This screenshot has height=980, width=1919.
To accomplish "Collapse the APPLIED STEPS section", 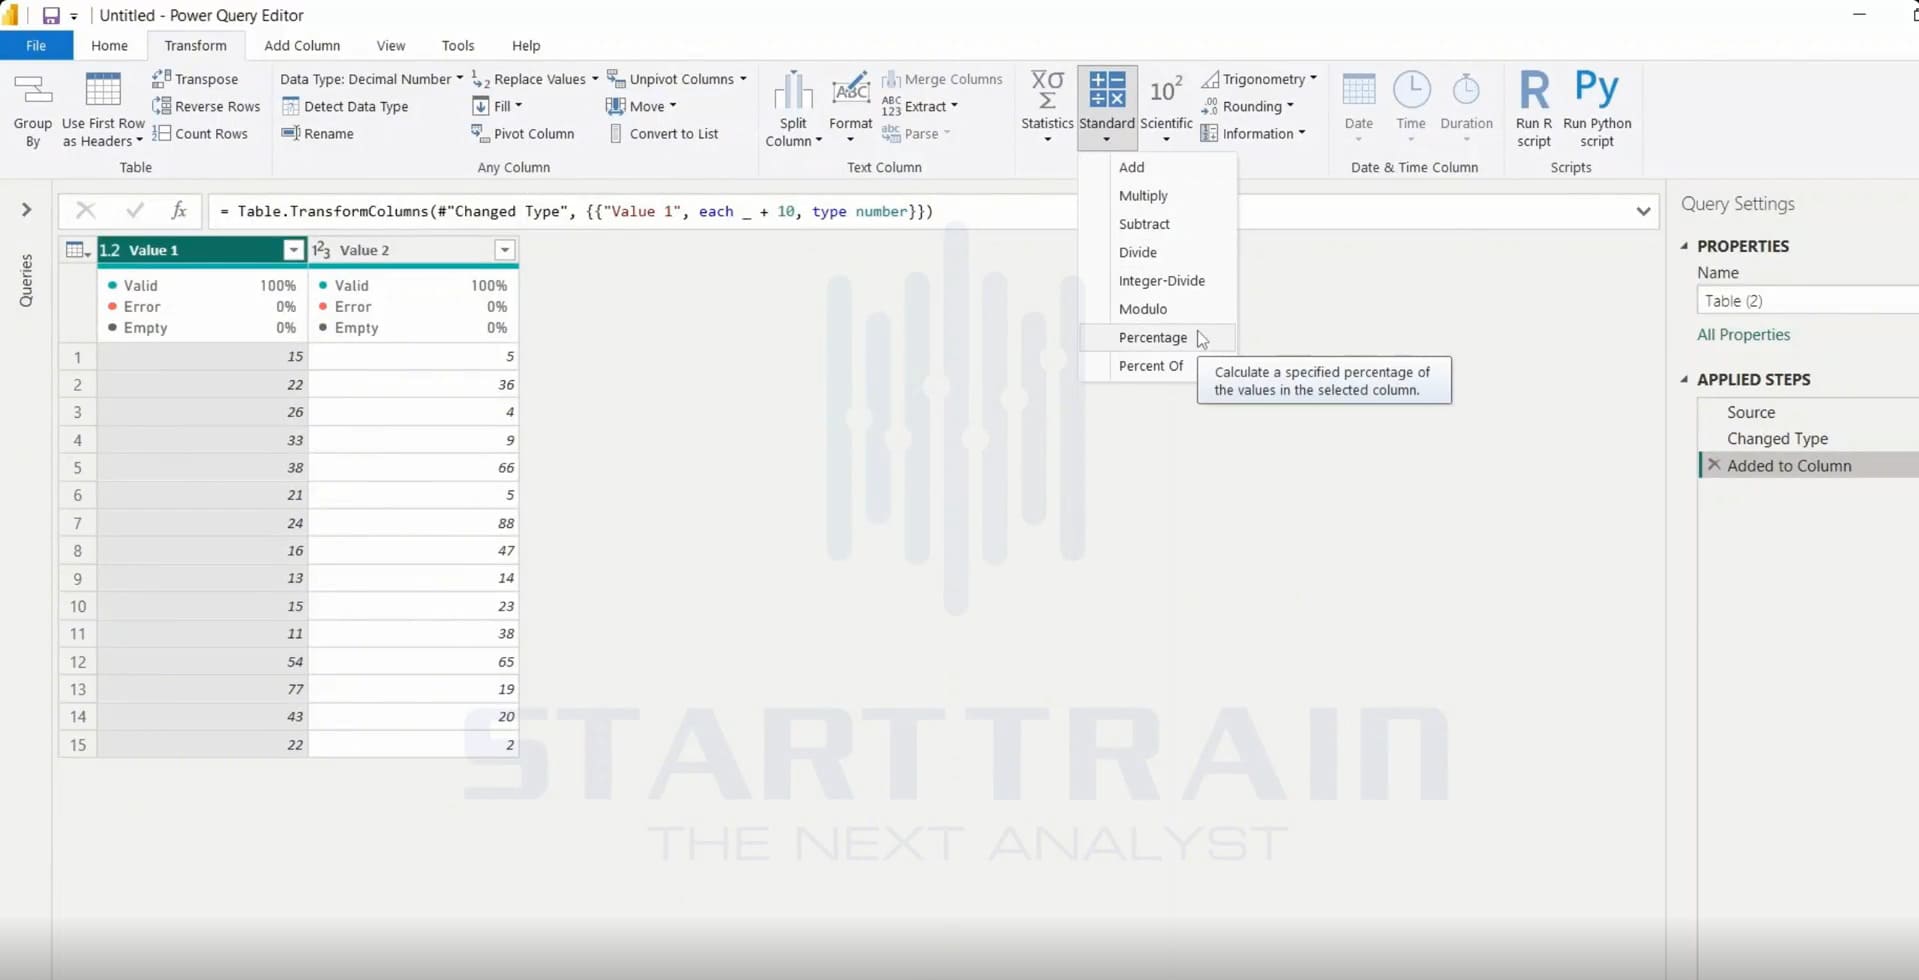I will 1685,379.
